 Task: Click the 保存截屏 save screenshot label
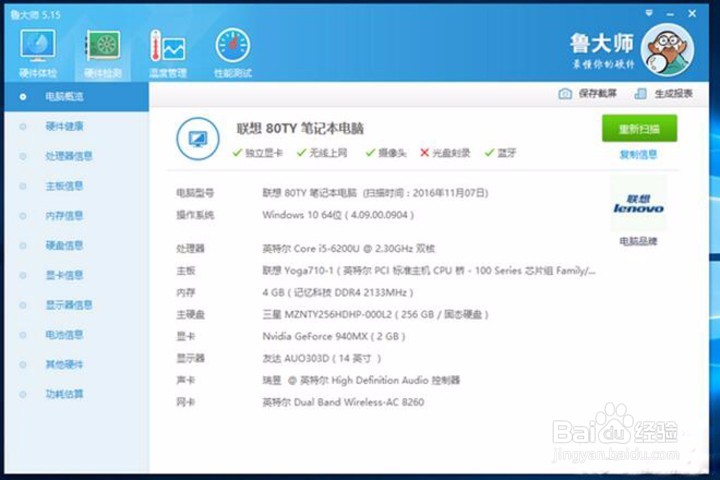(x=597, y=94)
